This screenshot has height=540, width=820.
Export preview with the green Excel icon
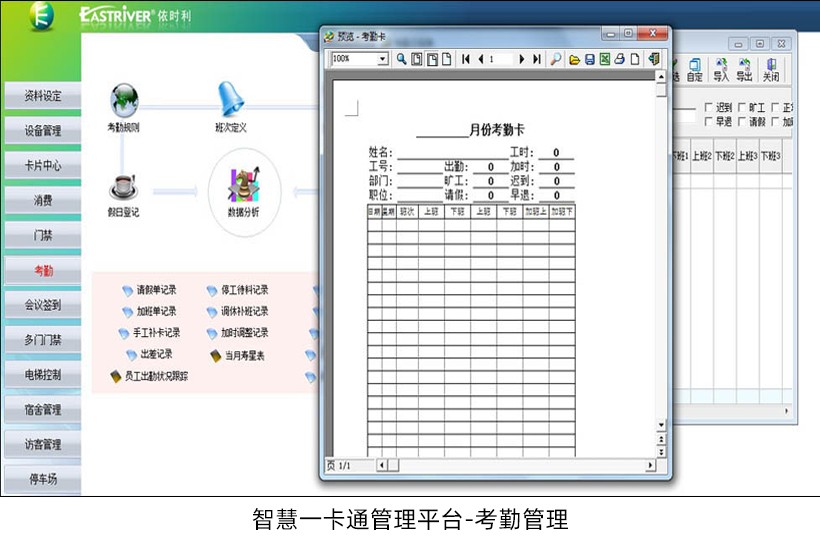(605, 59)
